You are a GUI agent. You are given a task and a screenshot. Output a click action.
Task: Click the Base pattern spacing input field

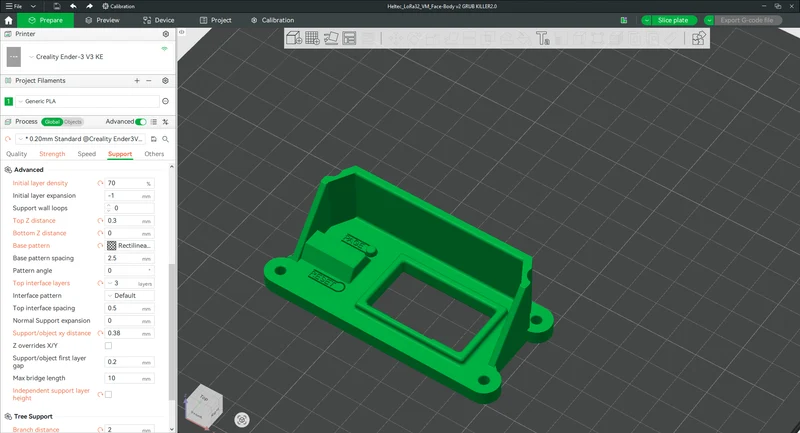(130, 258)
